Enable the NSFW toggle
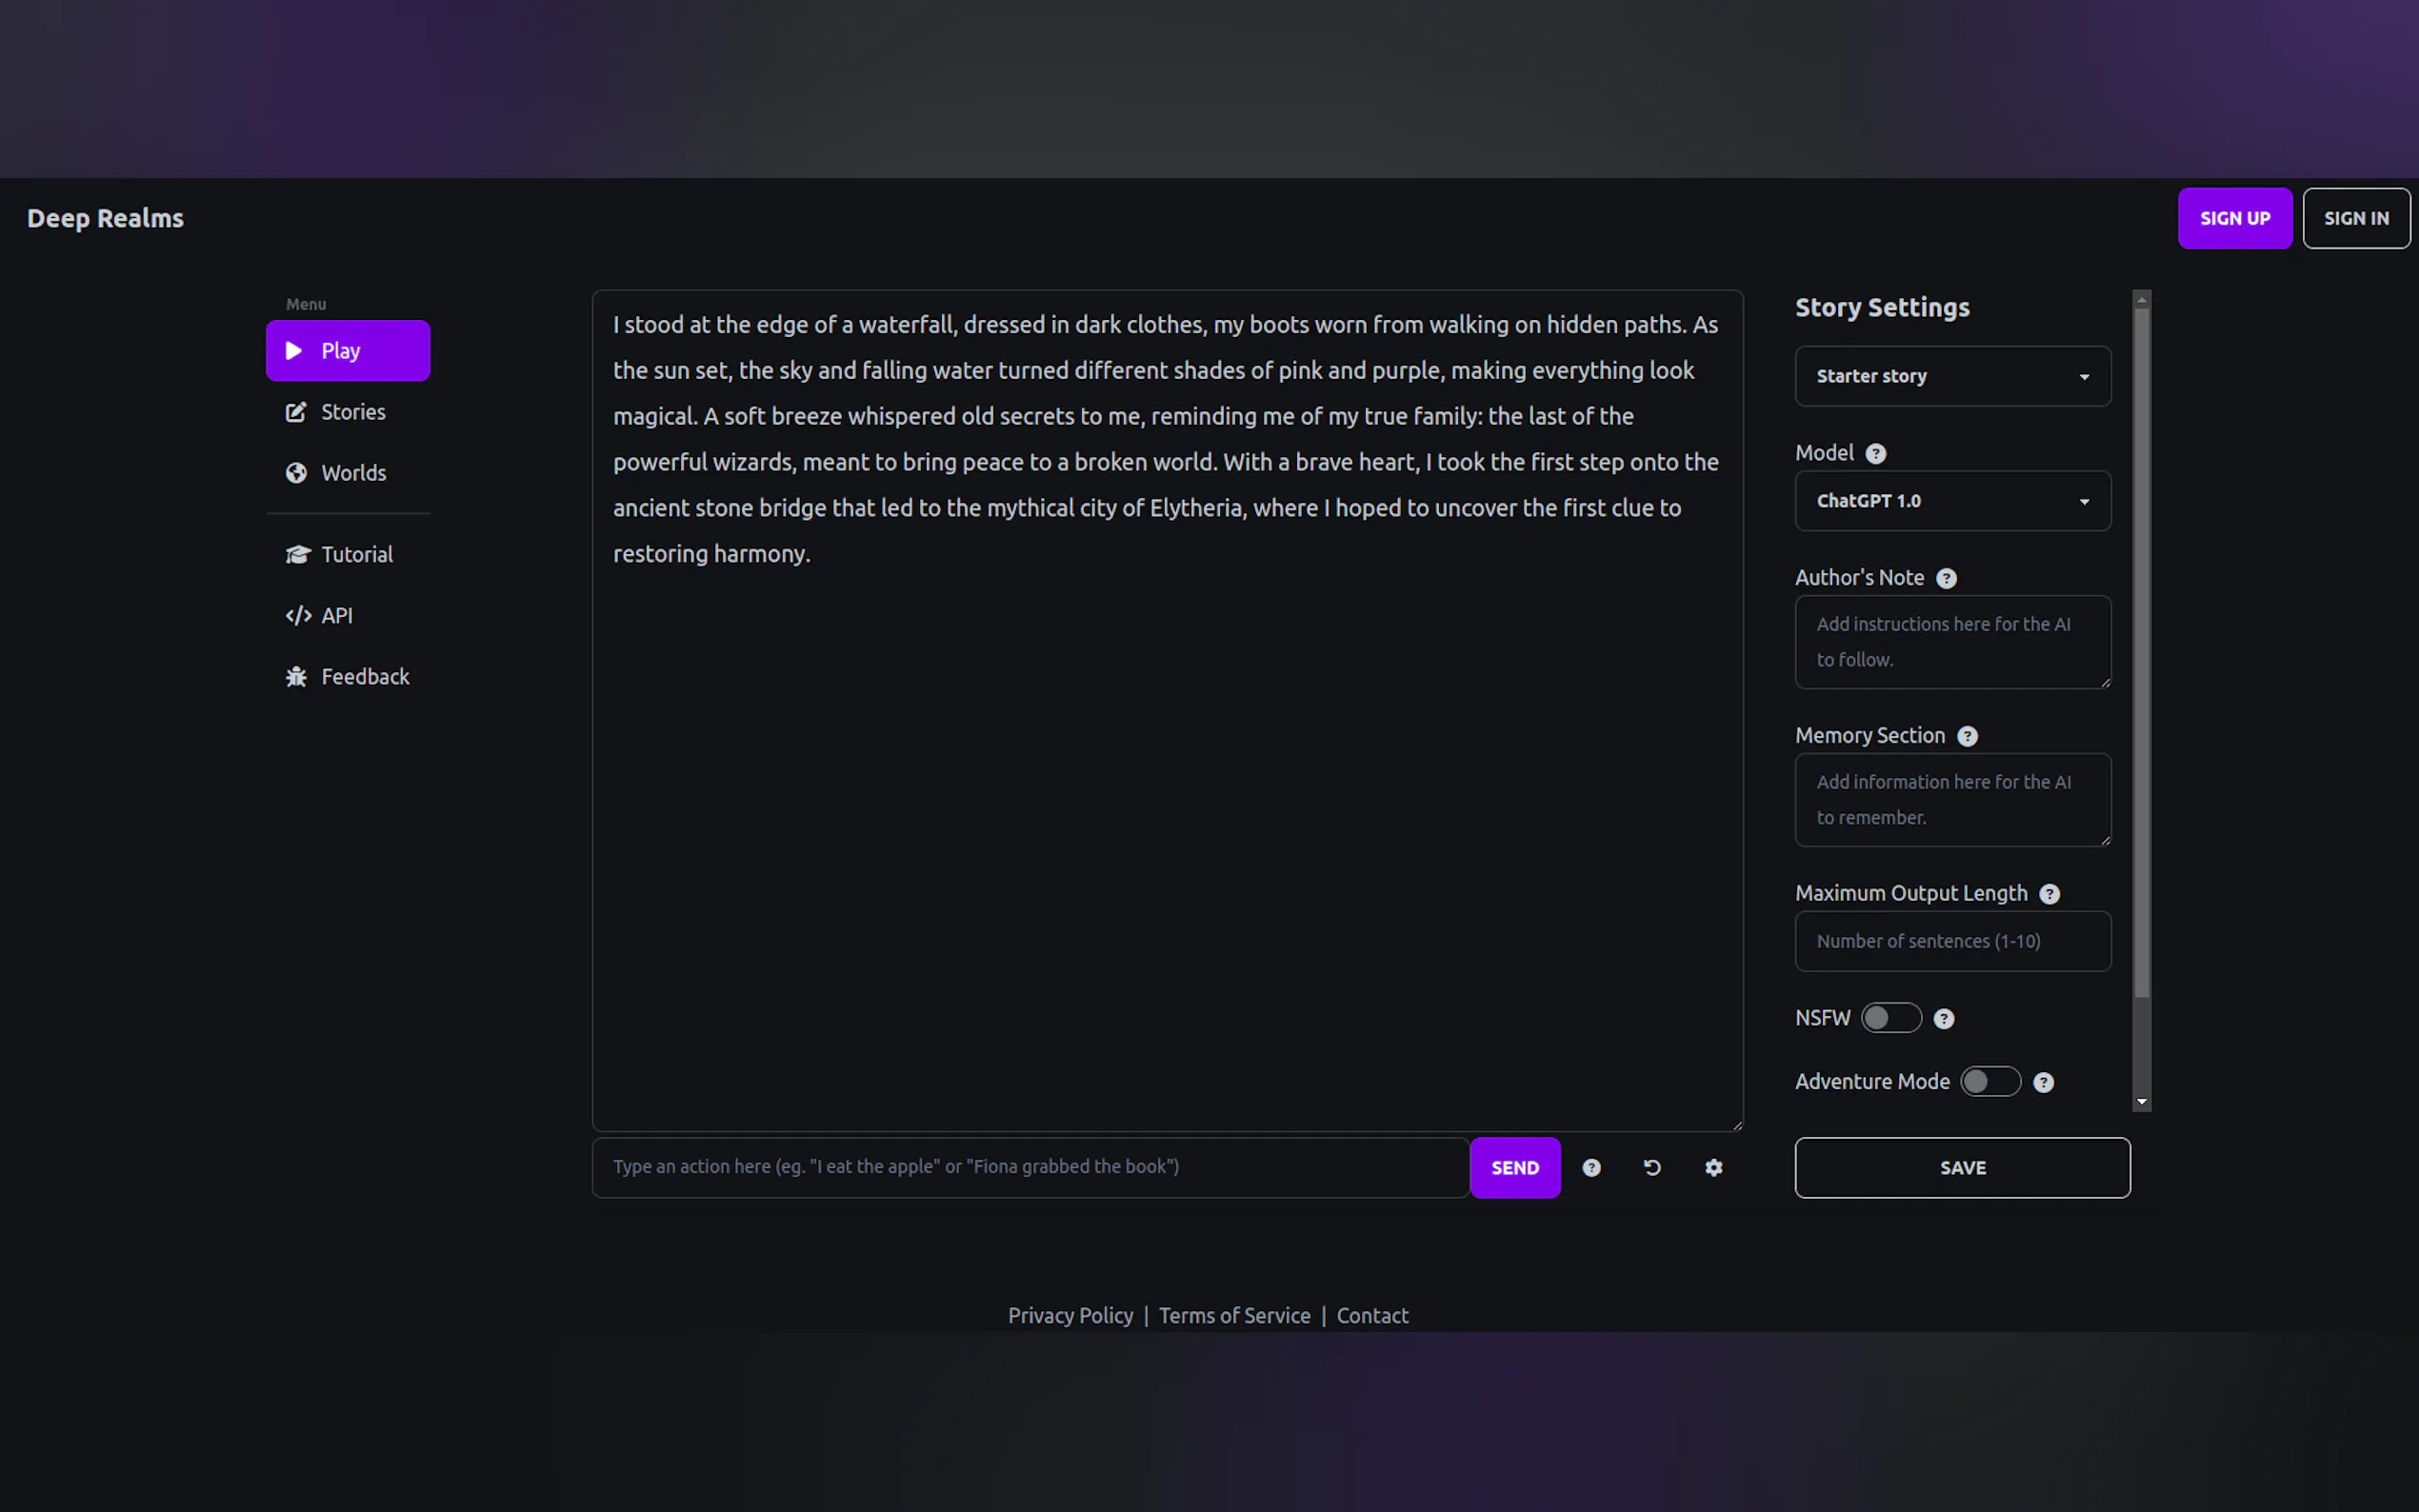Image resolution: width=2419 pixels, height=1512 pixels. pos(1890,1018)
